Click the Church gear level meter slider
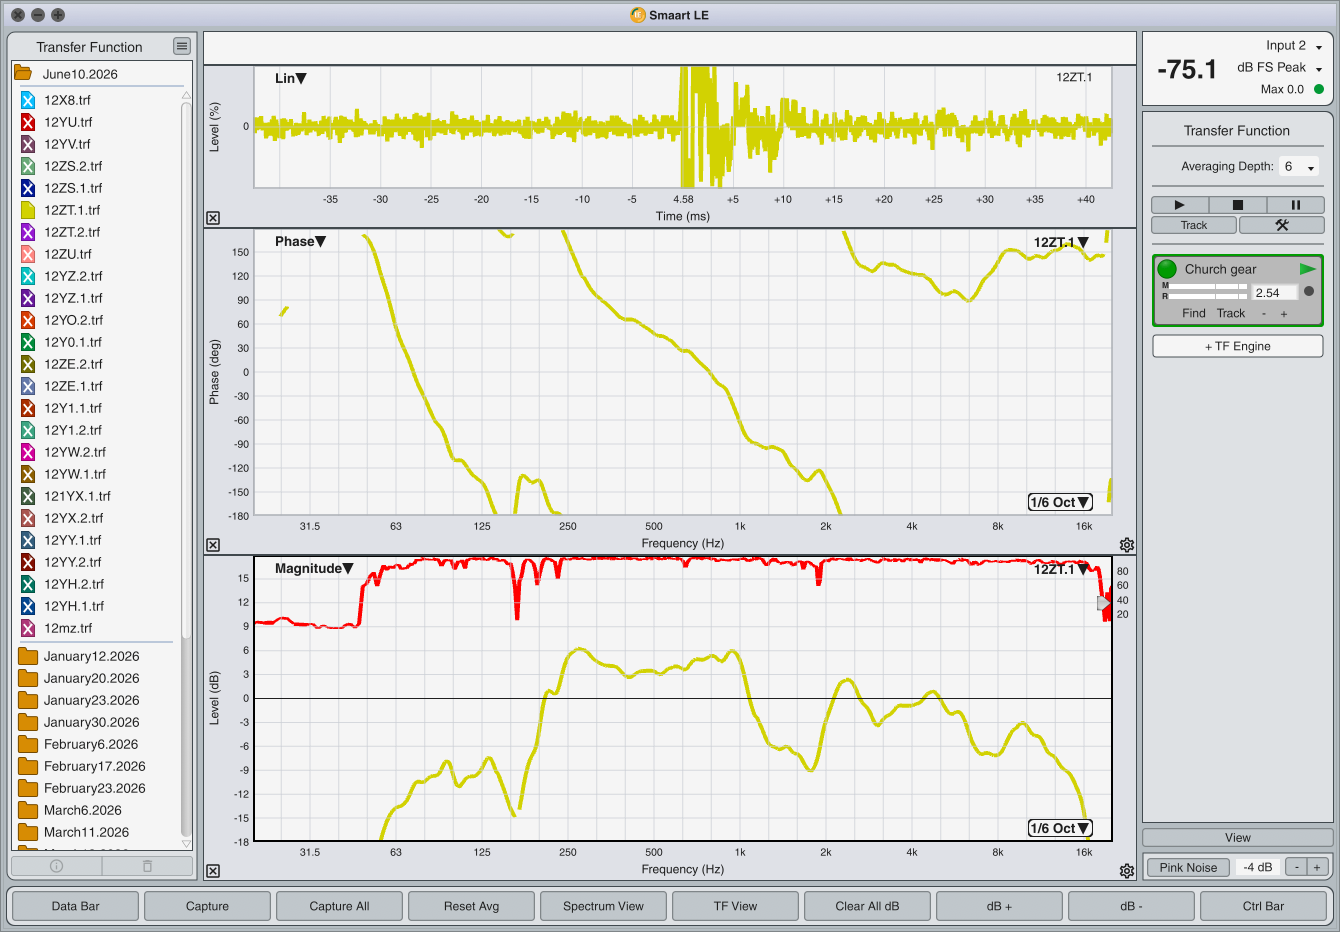This screenshot has height=932, width=1340. click(1206, 291)
